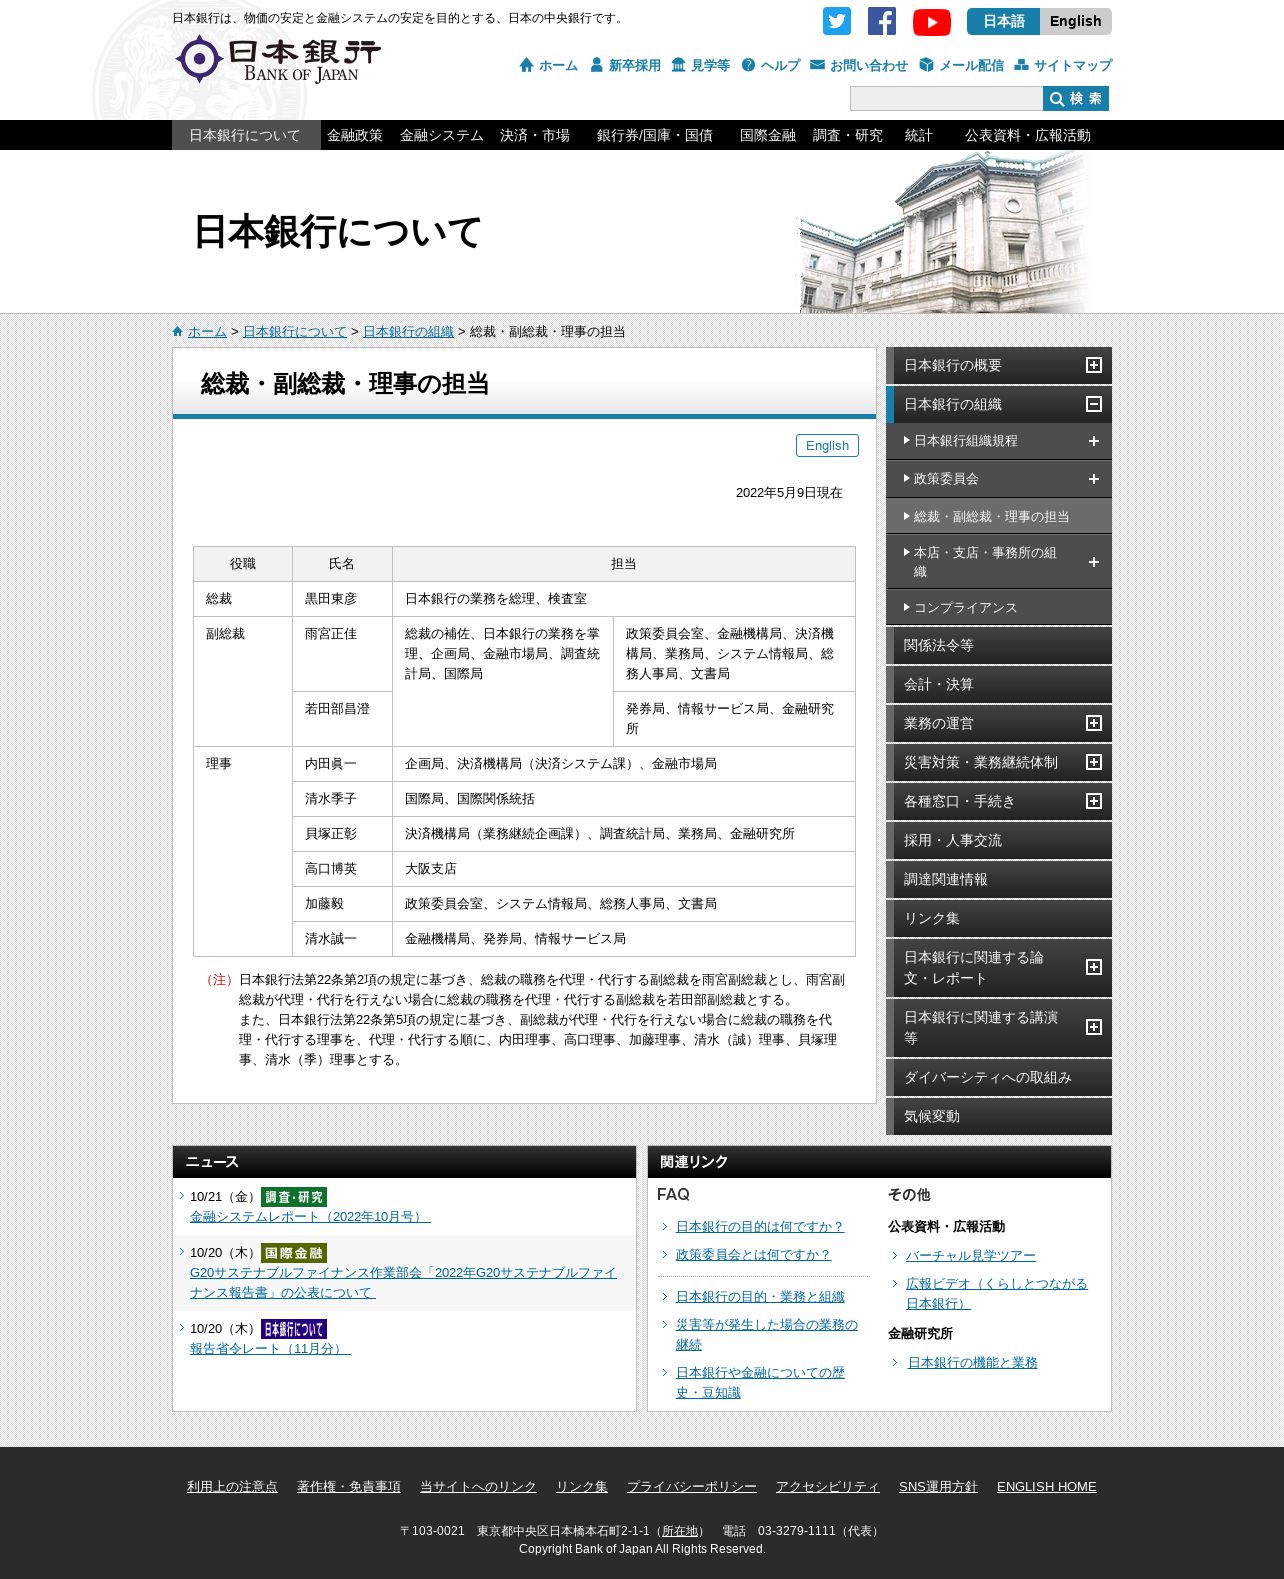This screenshot has width=1284, height=1579.
Task: Open 災害等が発生した場合の業務の継続 link
Action: pyautogui.click(x=767, y=1335)
